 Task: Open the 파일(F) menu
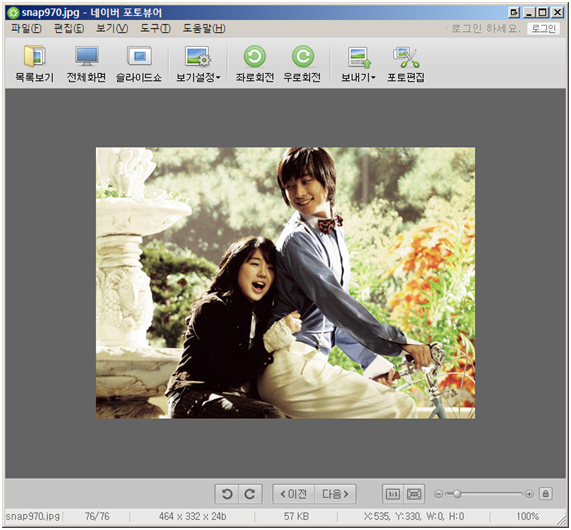26,28
